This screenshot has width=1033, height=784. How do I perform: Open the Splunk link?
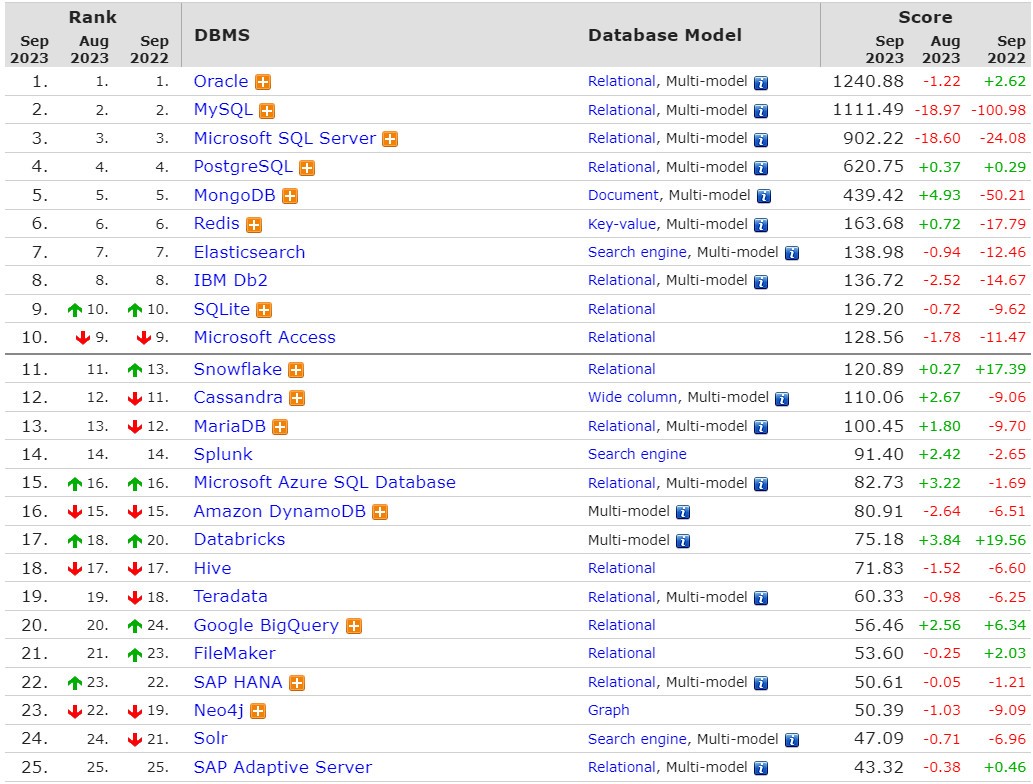click(223, 455)
